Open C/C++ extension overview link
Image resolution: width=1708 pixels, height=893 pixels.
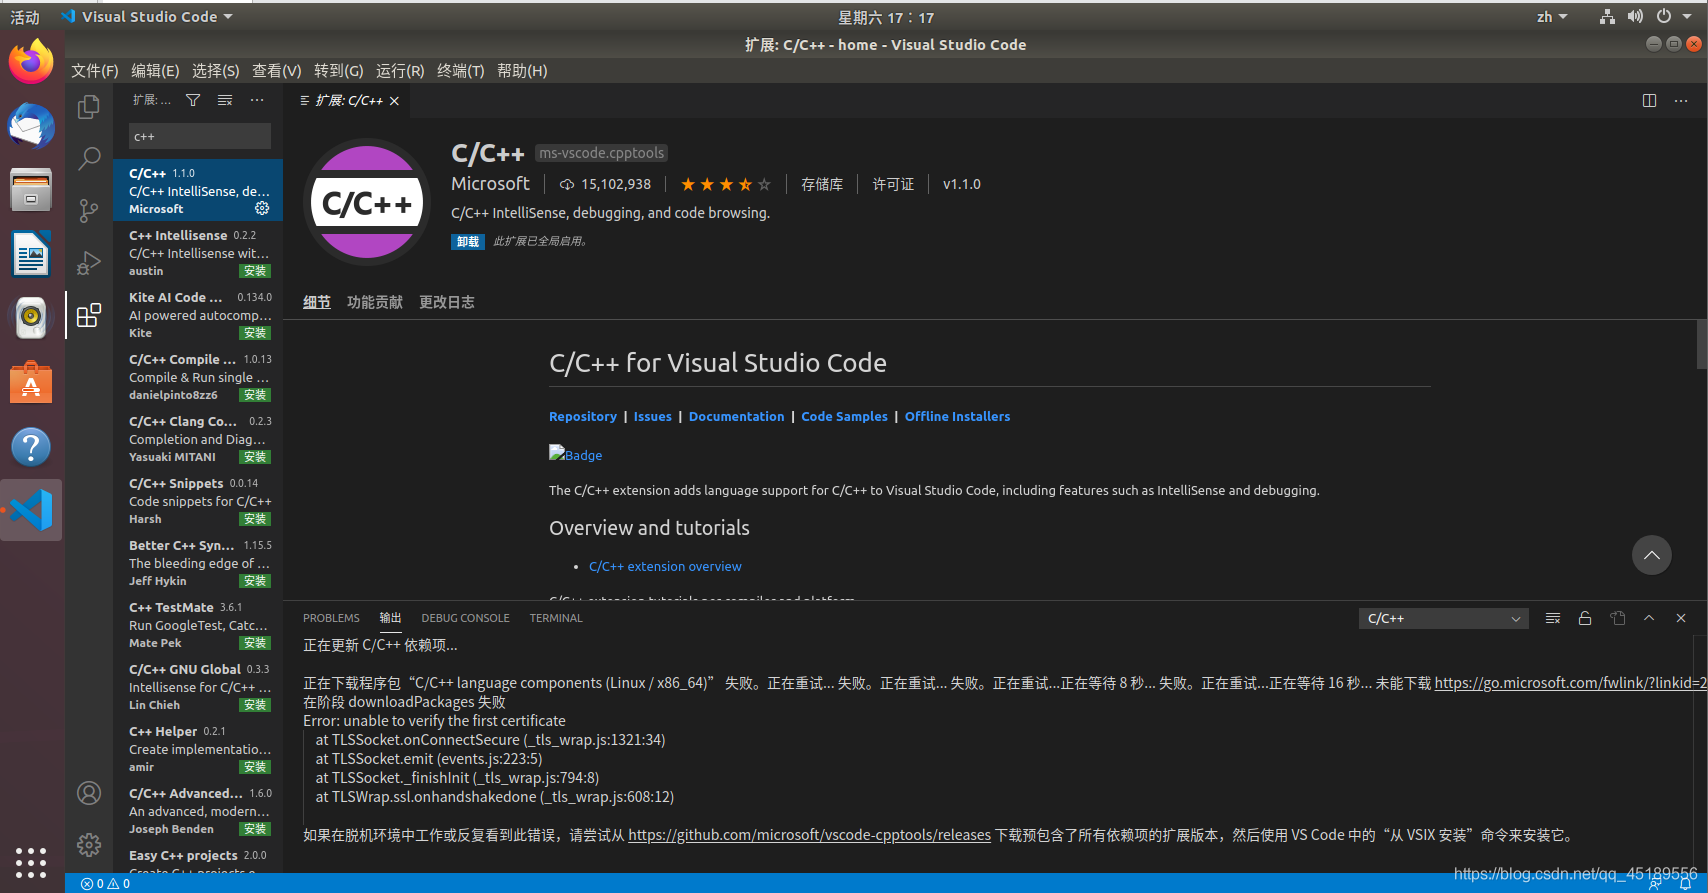tap(665, 566)
